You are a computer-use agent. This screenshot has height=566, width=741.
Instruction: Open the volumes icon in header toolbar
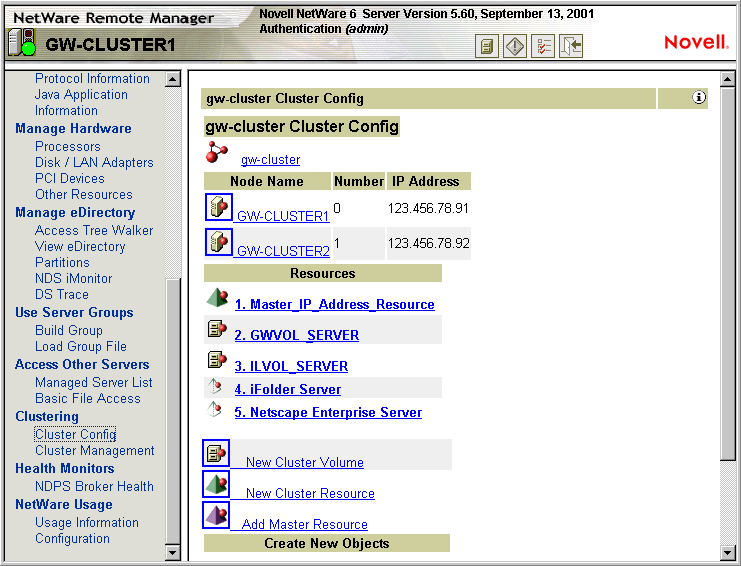tap(486, 46)
